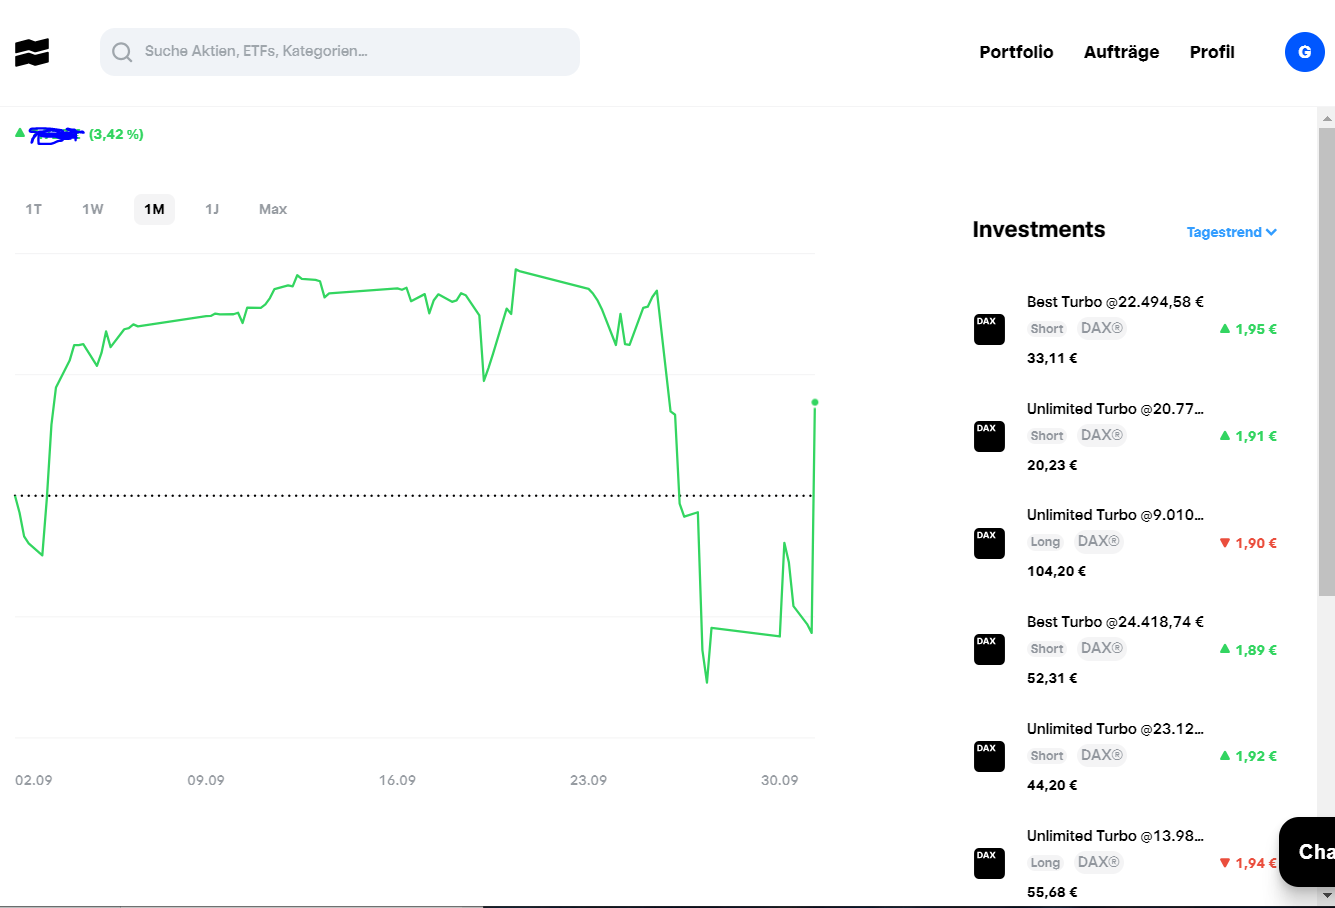
Task: Open the Portfolio menu item
Action: 1016,52
